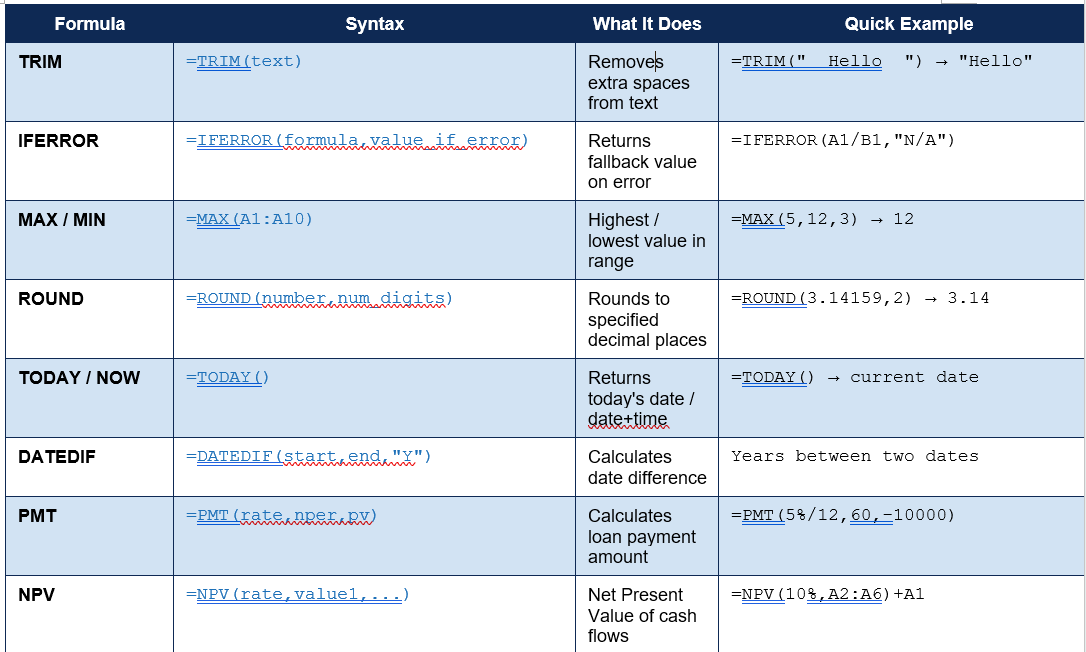
Task: Click the =IFERROR(A1/B1,"N/A") example text
Action: coord(843,140)
